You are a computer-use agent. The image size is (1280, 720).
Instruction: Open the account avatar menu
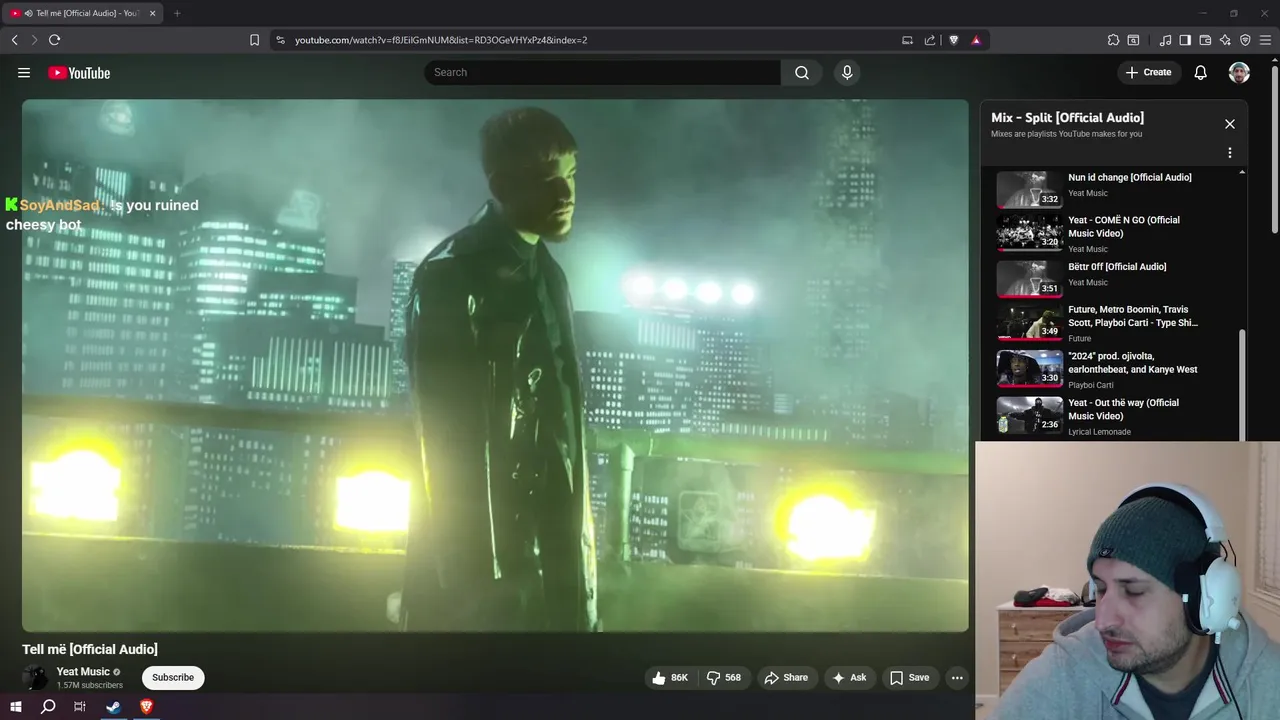(1239, 72)
